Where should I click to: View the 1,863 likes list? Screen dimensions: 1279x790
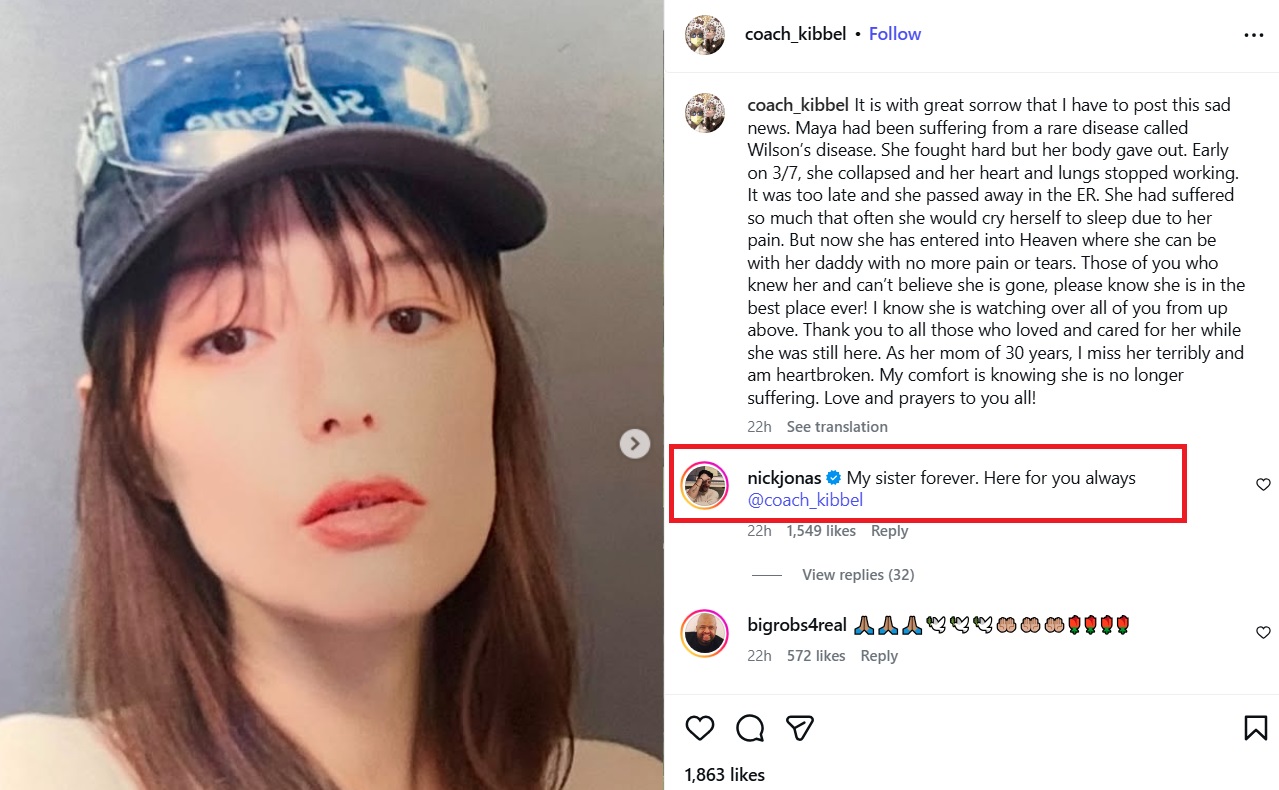click(x=724, y=775)
